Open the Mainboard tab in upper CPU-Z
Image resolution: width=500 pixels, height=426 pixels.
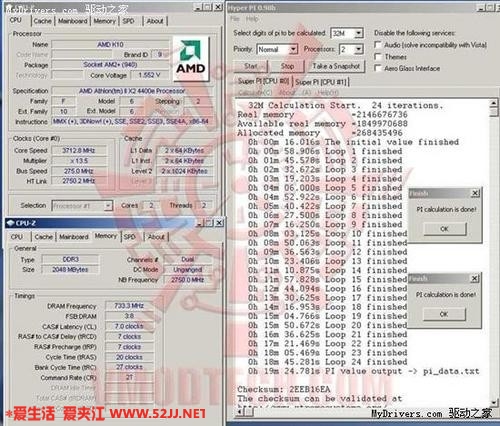(73, 21)
